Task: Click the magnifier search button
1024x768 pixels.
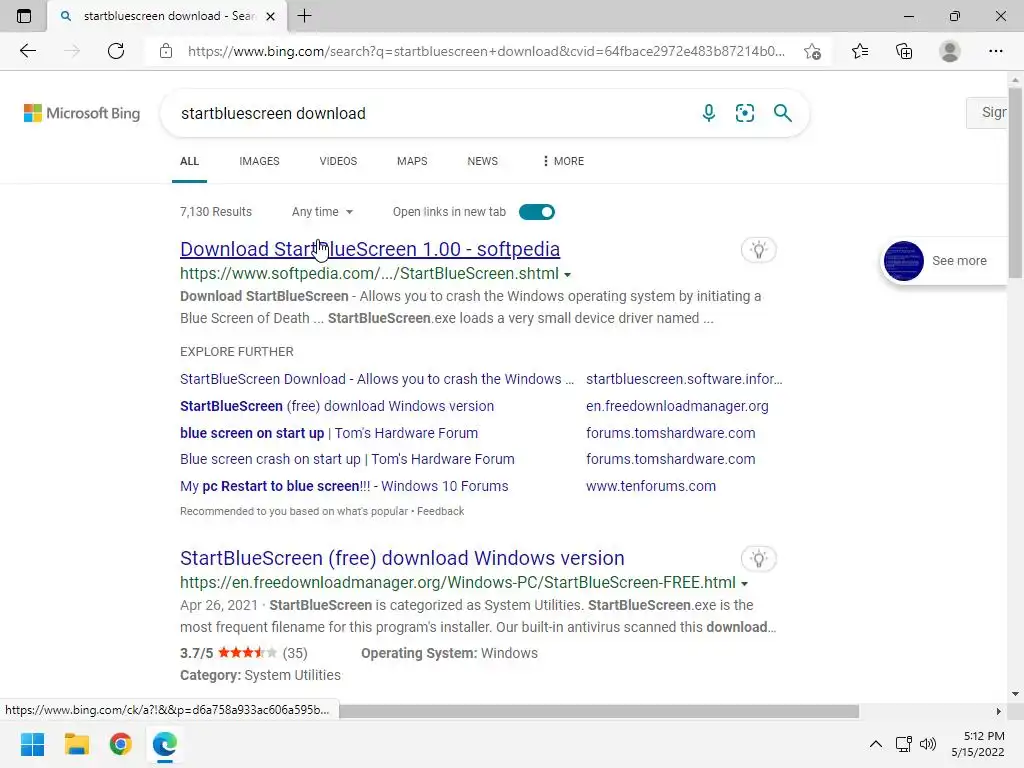Action: click(x=782, y=113)
